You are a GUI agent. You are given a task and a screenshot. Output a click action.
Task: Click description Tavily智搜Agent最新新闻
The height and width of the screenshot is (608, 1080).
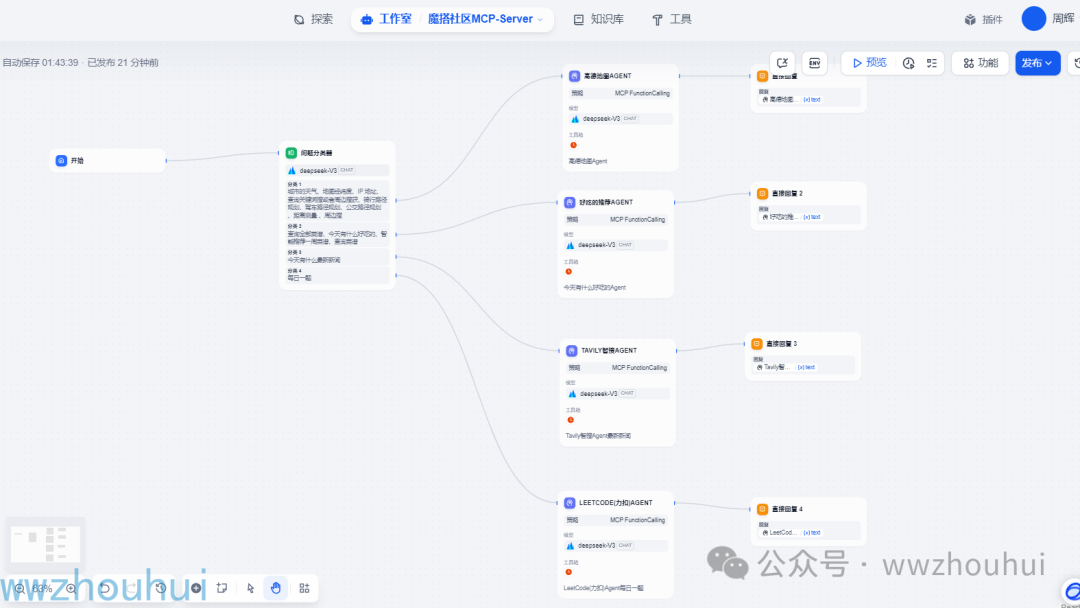coord(598,436)
